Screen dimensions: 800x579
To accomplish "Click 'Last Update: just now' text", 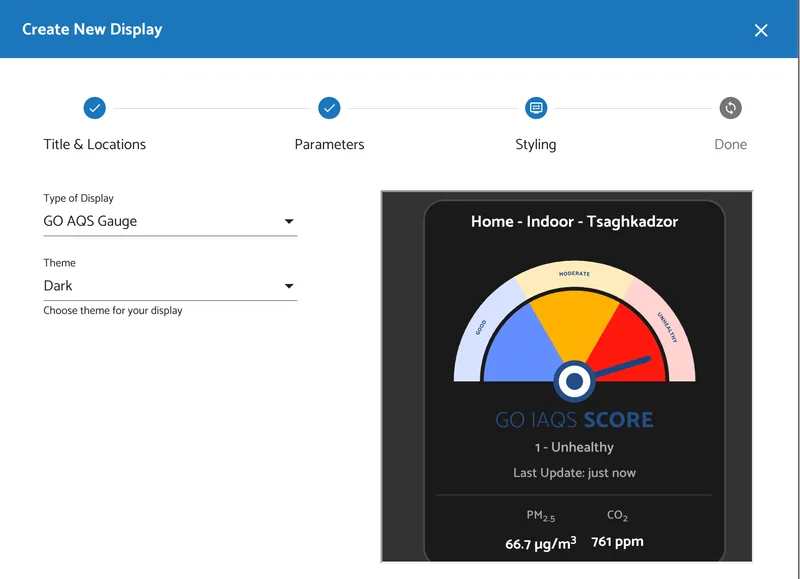I will click(574, 473).
